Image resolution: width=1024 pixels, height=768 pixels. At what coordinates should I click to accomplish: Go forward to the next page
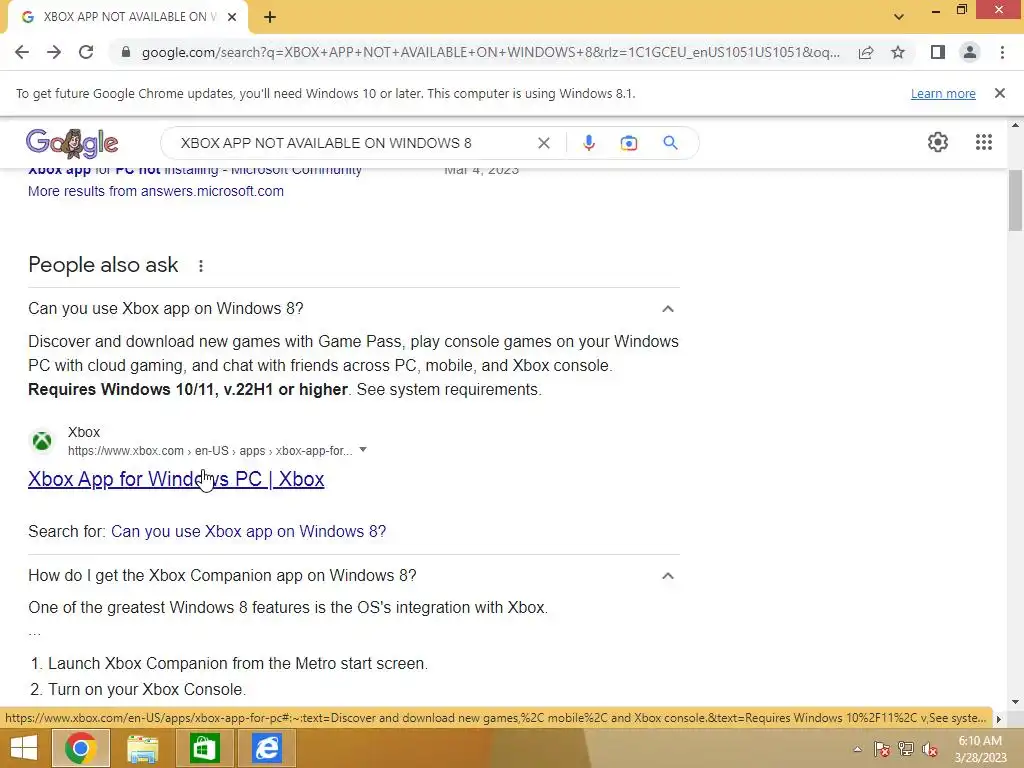point(54,52)
